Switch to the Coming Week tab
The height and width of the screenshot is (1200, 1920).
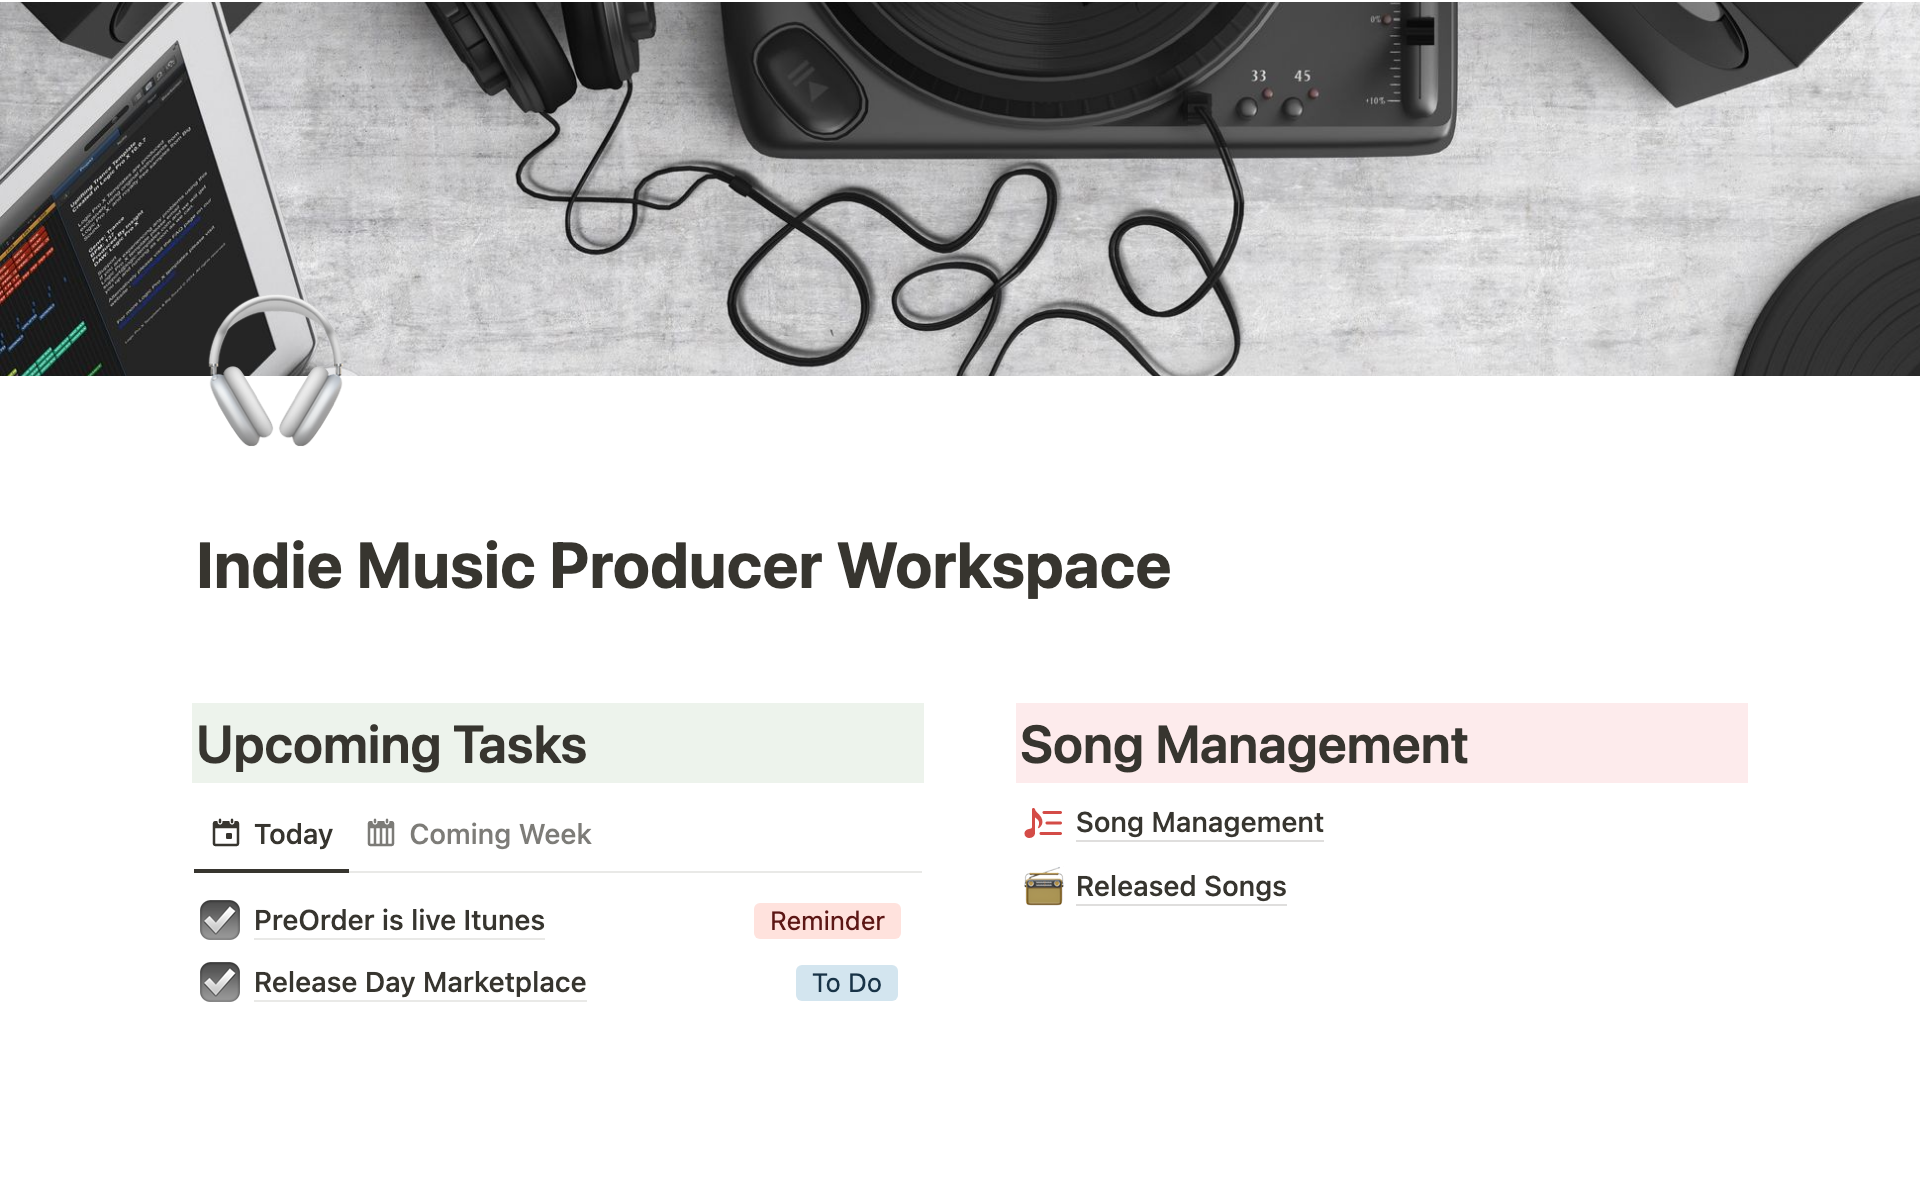point(499,833)
